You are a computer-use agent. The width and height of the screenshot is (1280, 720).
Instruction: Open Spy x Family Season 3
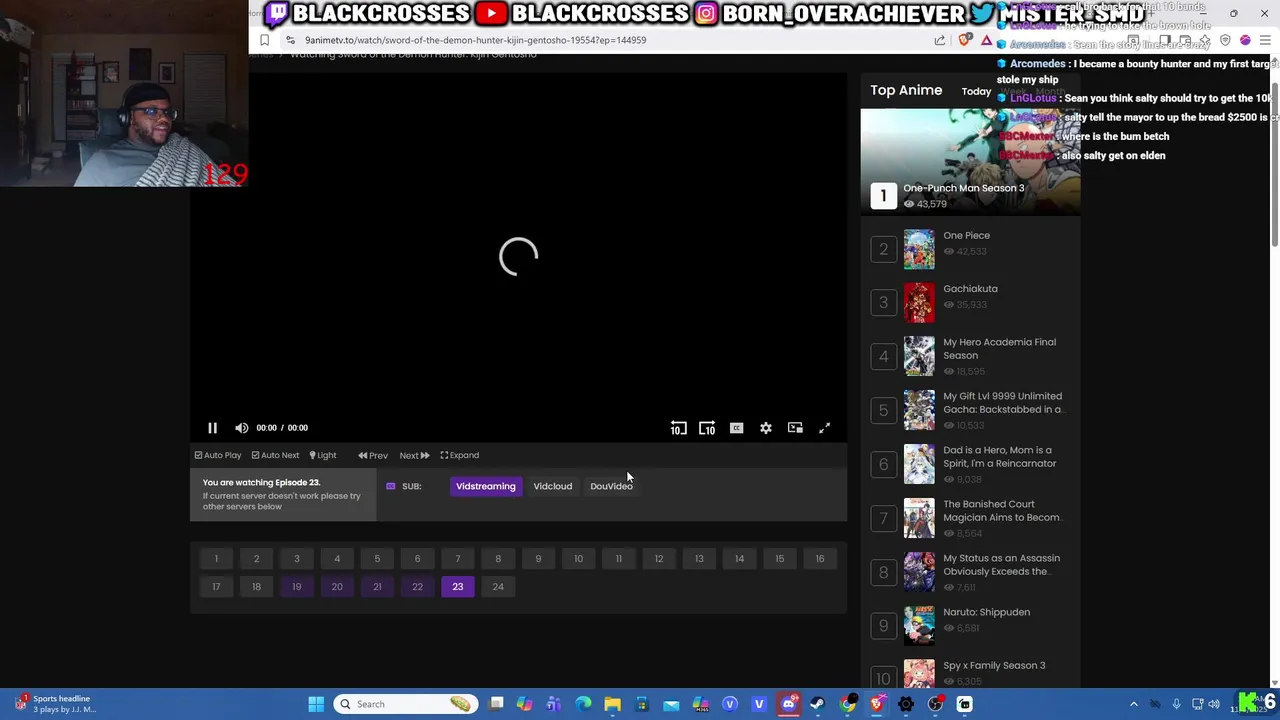(994, 666)
